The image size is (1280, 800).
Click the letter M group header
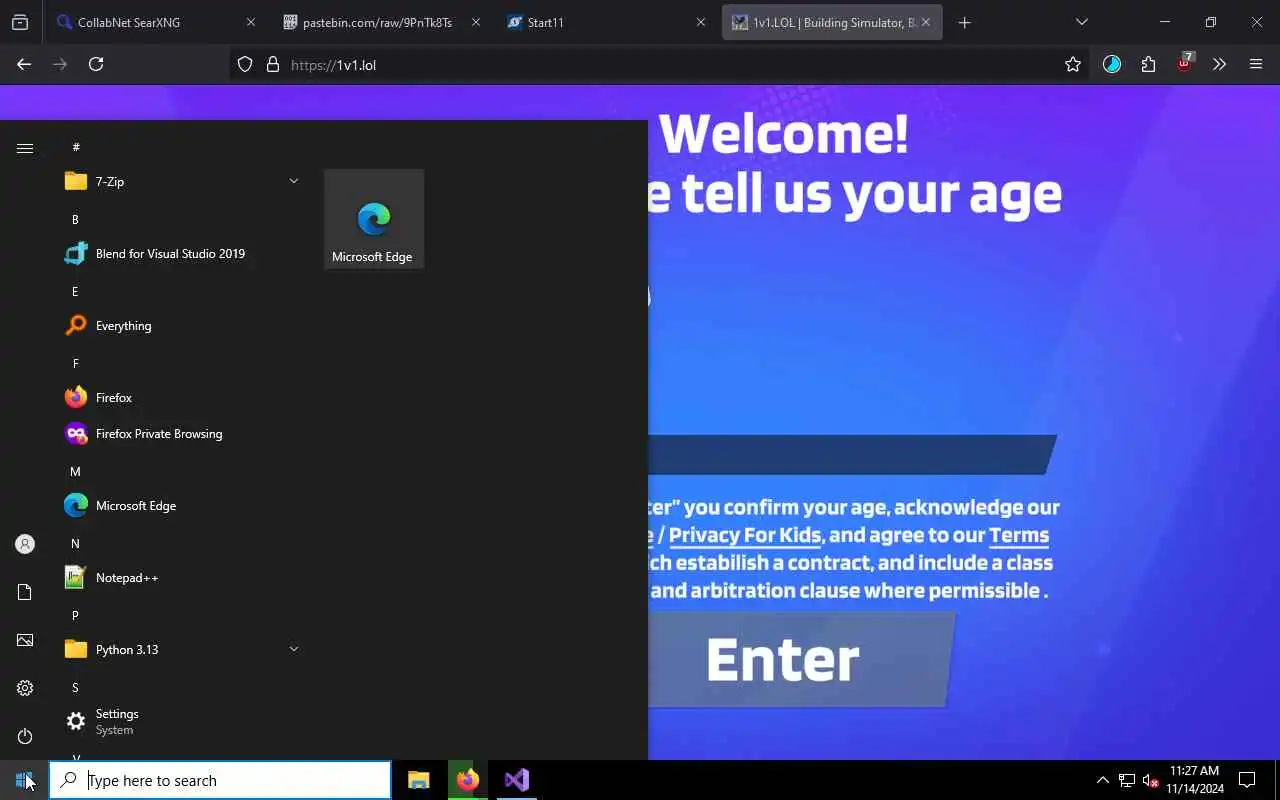75,471
